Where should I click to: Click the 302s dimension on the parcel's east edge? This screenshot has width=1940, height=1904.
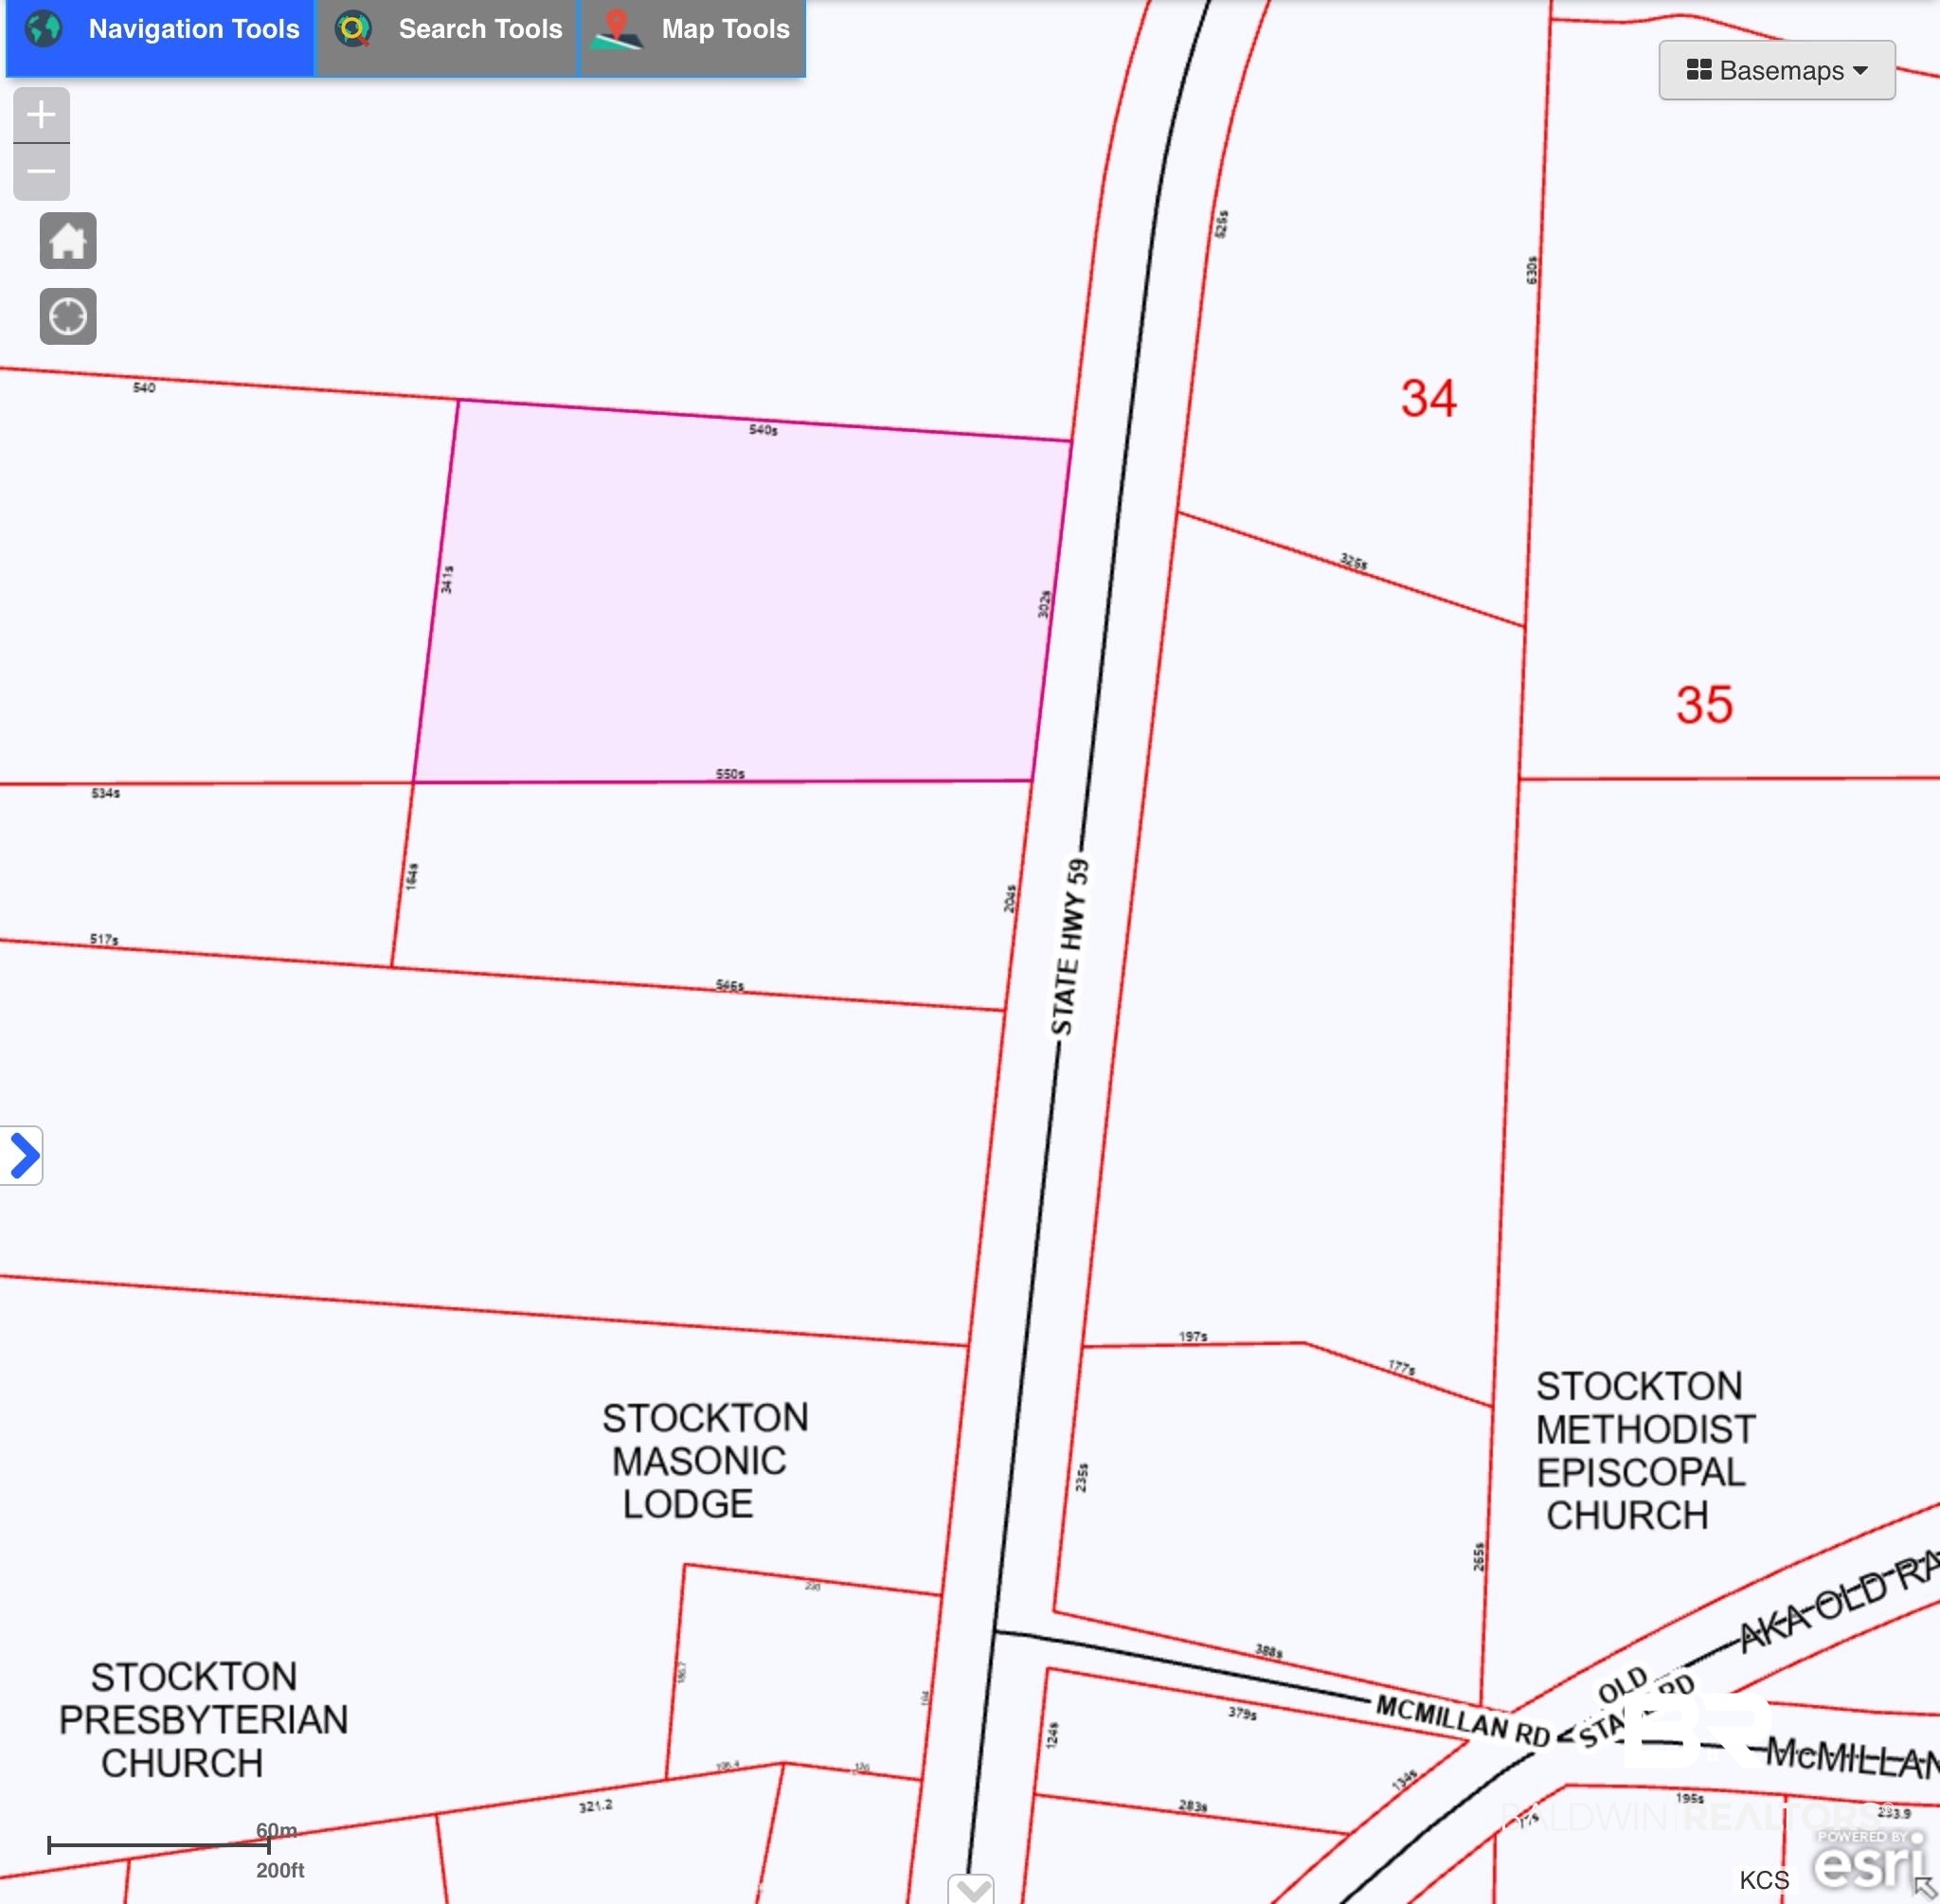point(1044,604)
